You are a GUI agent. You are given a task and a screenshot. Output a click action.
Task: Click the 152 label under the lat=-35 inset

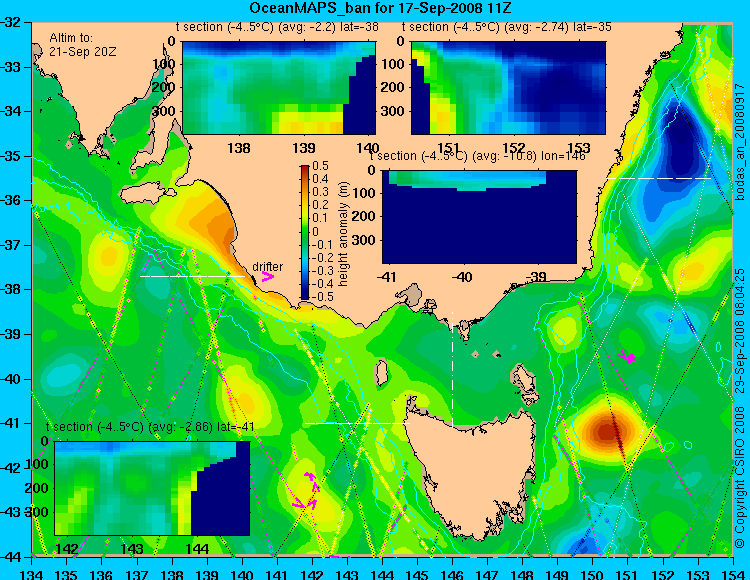(x=515, y=146)
